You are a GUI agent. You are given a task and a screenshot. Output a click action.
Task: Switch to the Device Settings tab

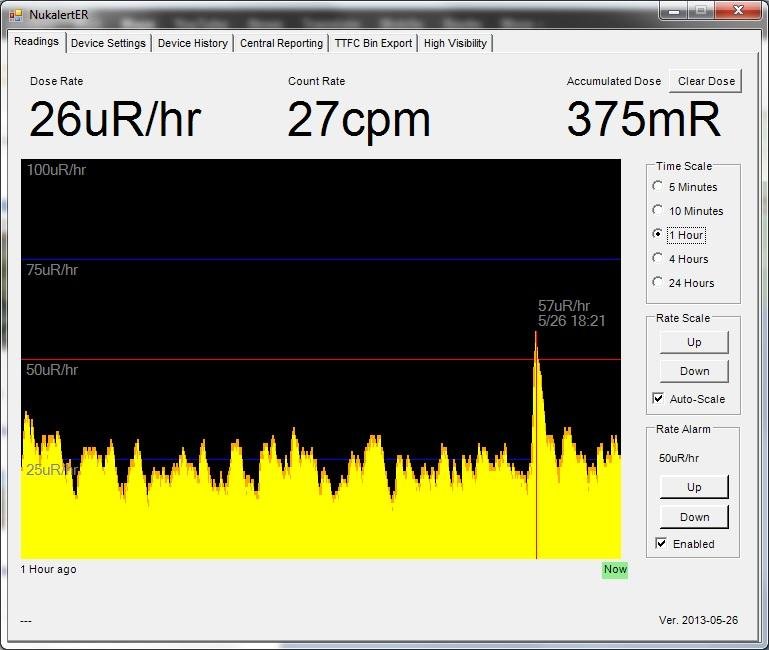click(108, 43)
